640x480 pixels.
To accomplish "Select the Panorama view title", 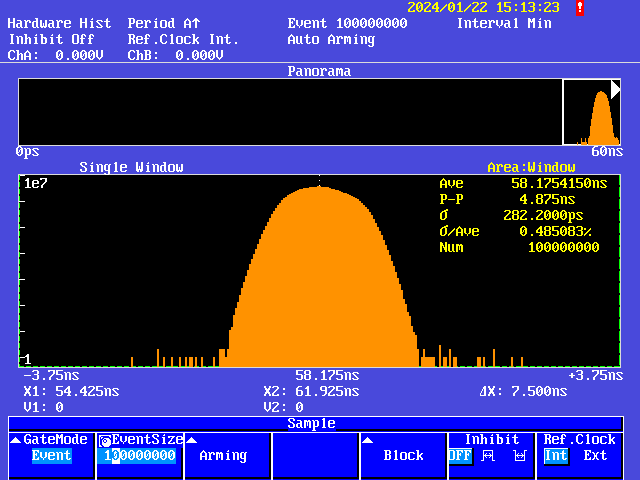I will [319, 71].
